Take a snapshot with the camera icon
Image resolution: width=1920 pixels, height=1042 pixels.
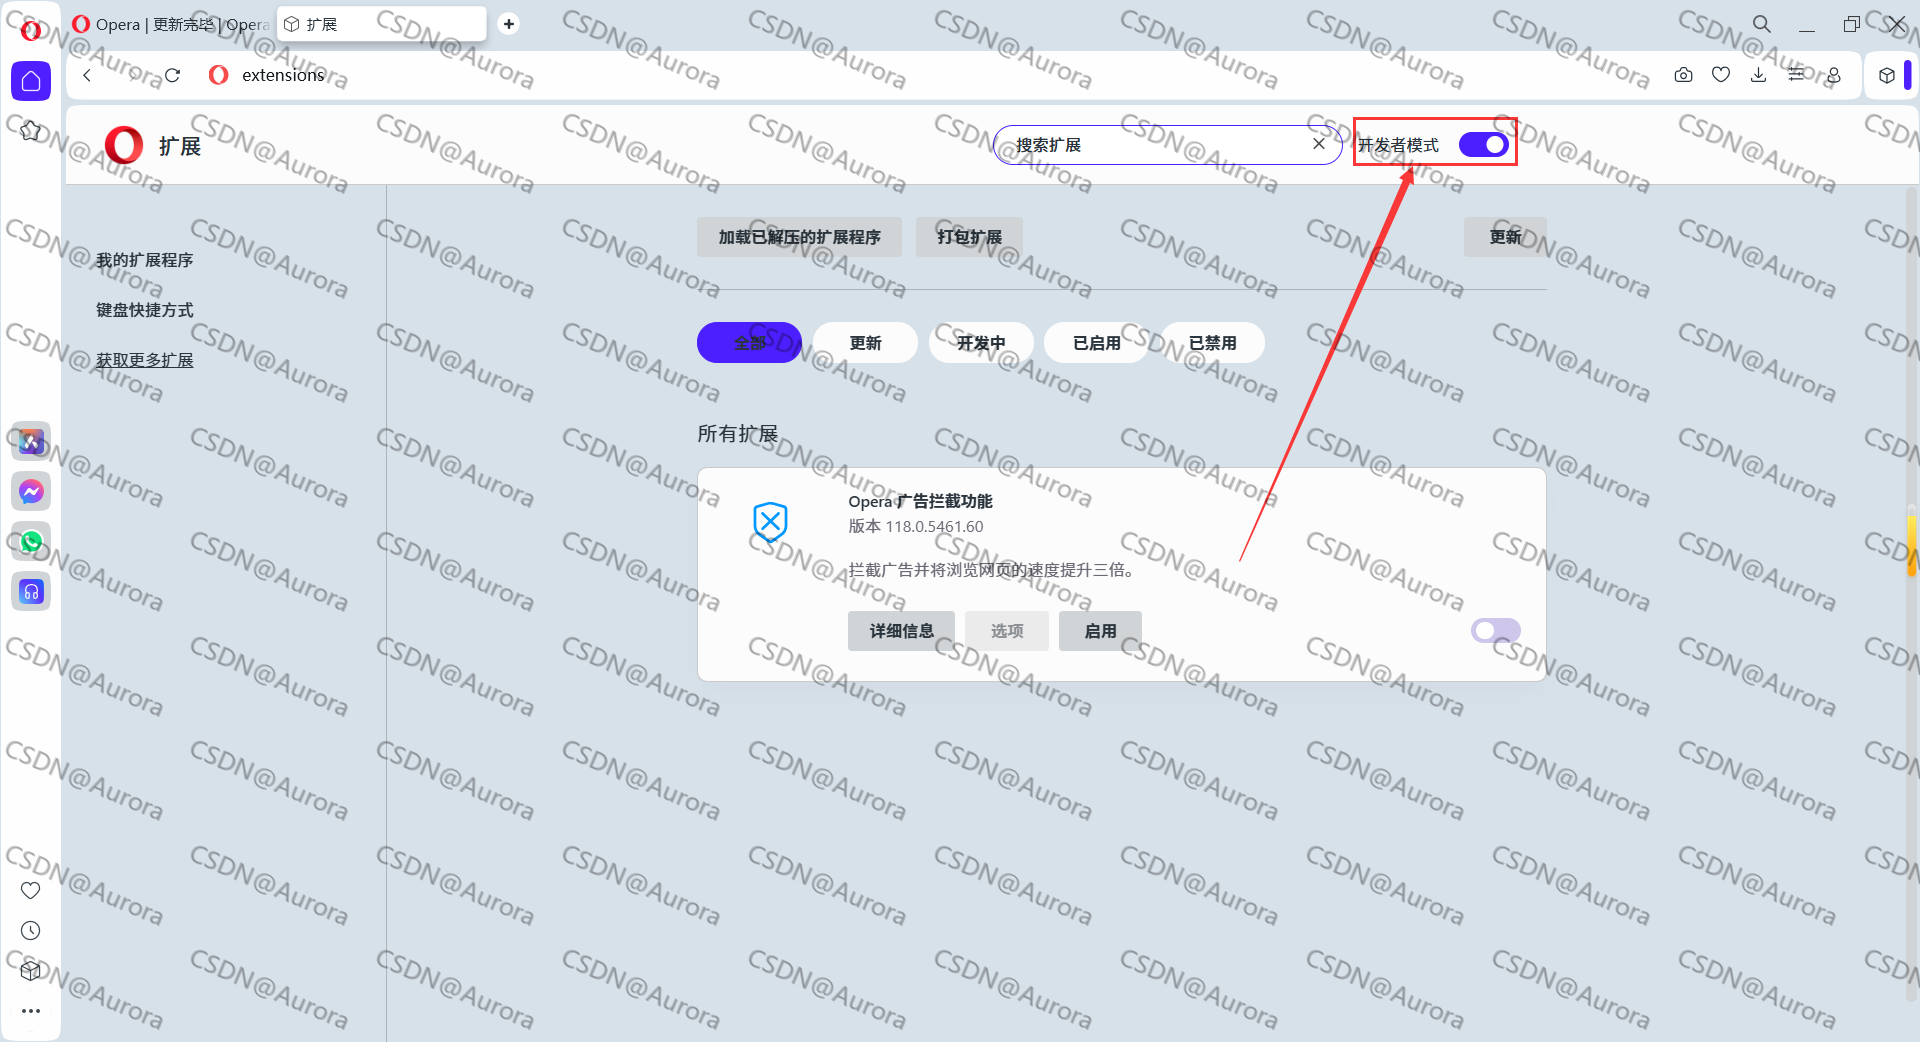pos(1683,75)
